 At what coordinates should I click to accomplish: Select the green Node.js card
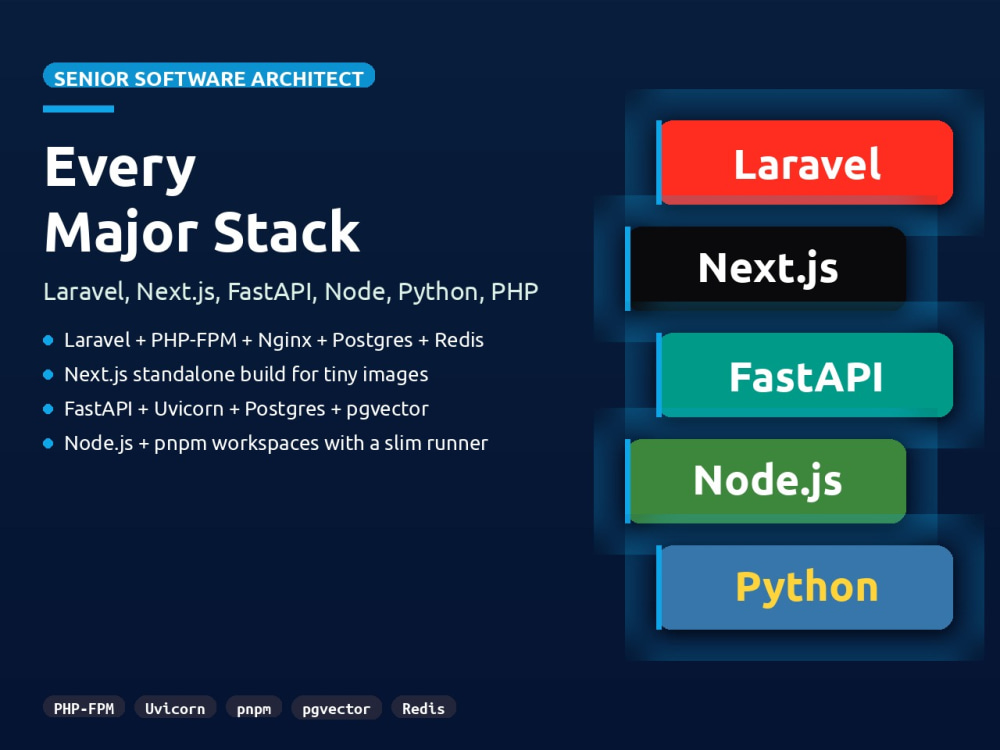tap(766, 481)
